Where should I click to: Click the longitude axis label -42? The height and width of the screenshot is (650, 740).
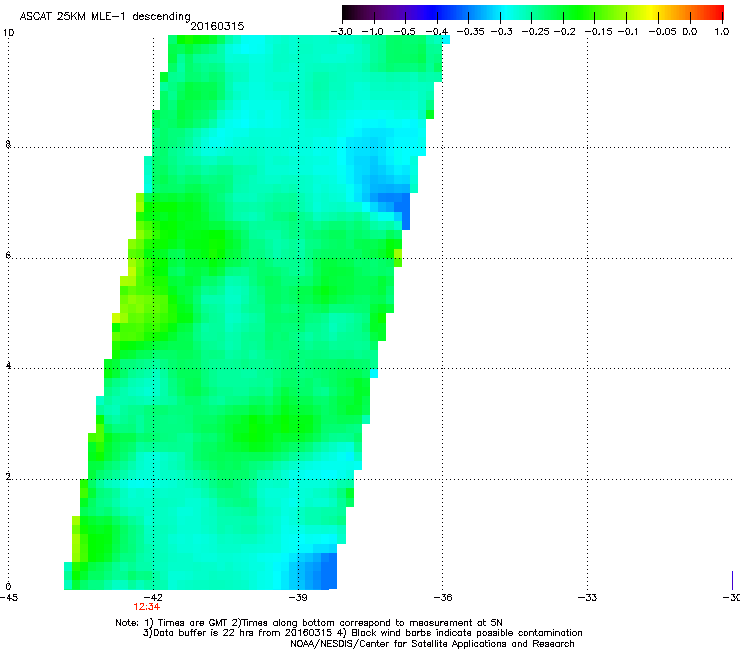pyautogui.click(x=154, y=598)
